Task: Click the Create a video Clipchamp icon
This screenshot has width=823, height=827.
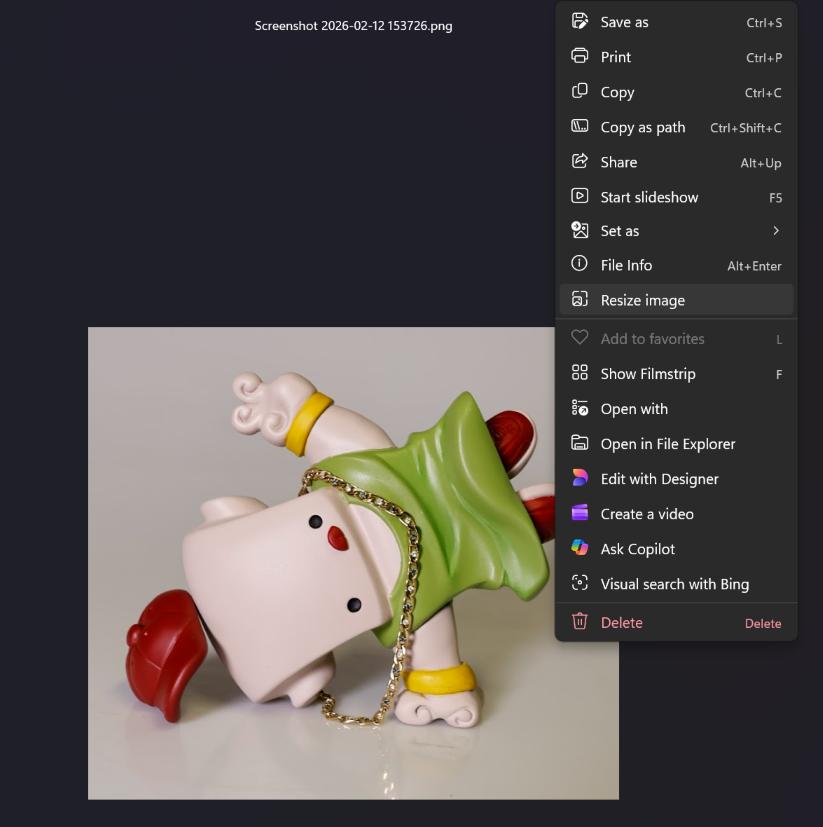Action: tap(579, 513)
